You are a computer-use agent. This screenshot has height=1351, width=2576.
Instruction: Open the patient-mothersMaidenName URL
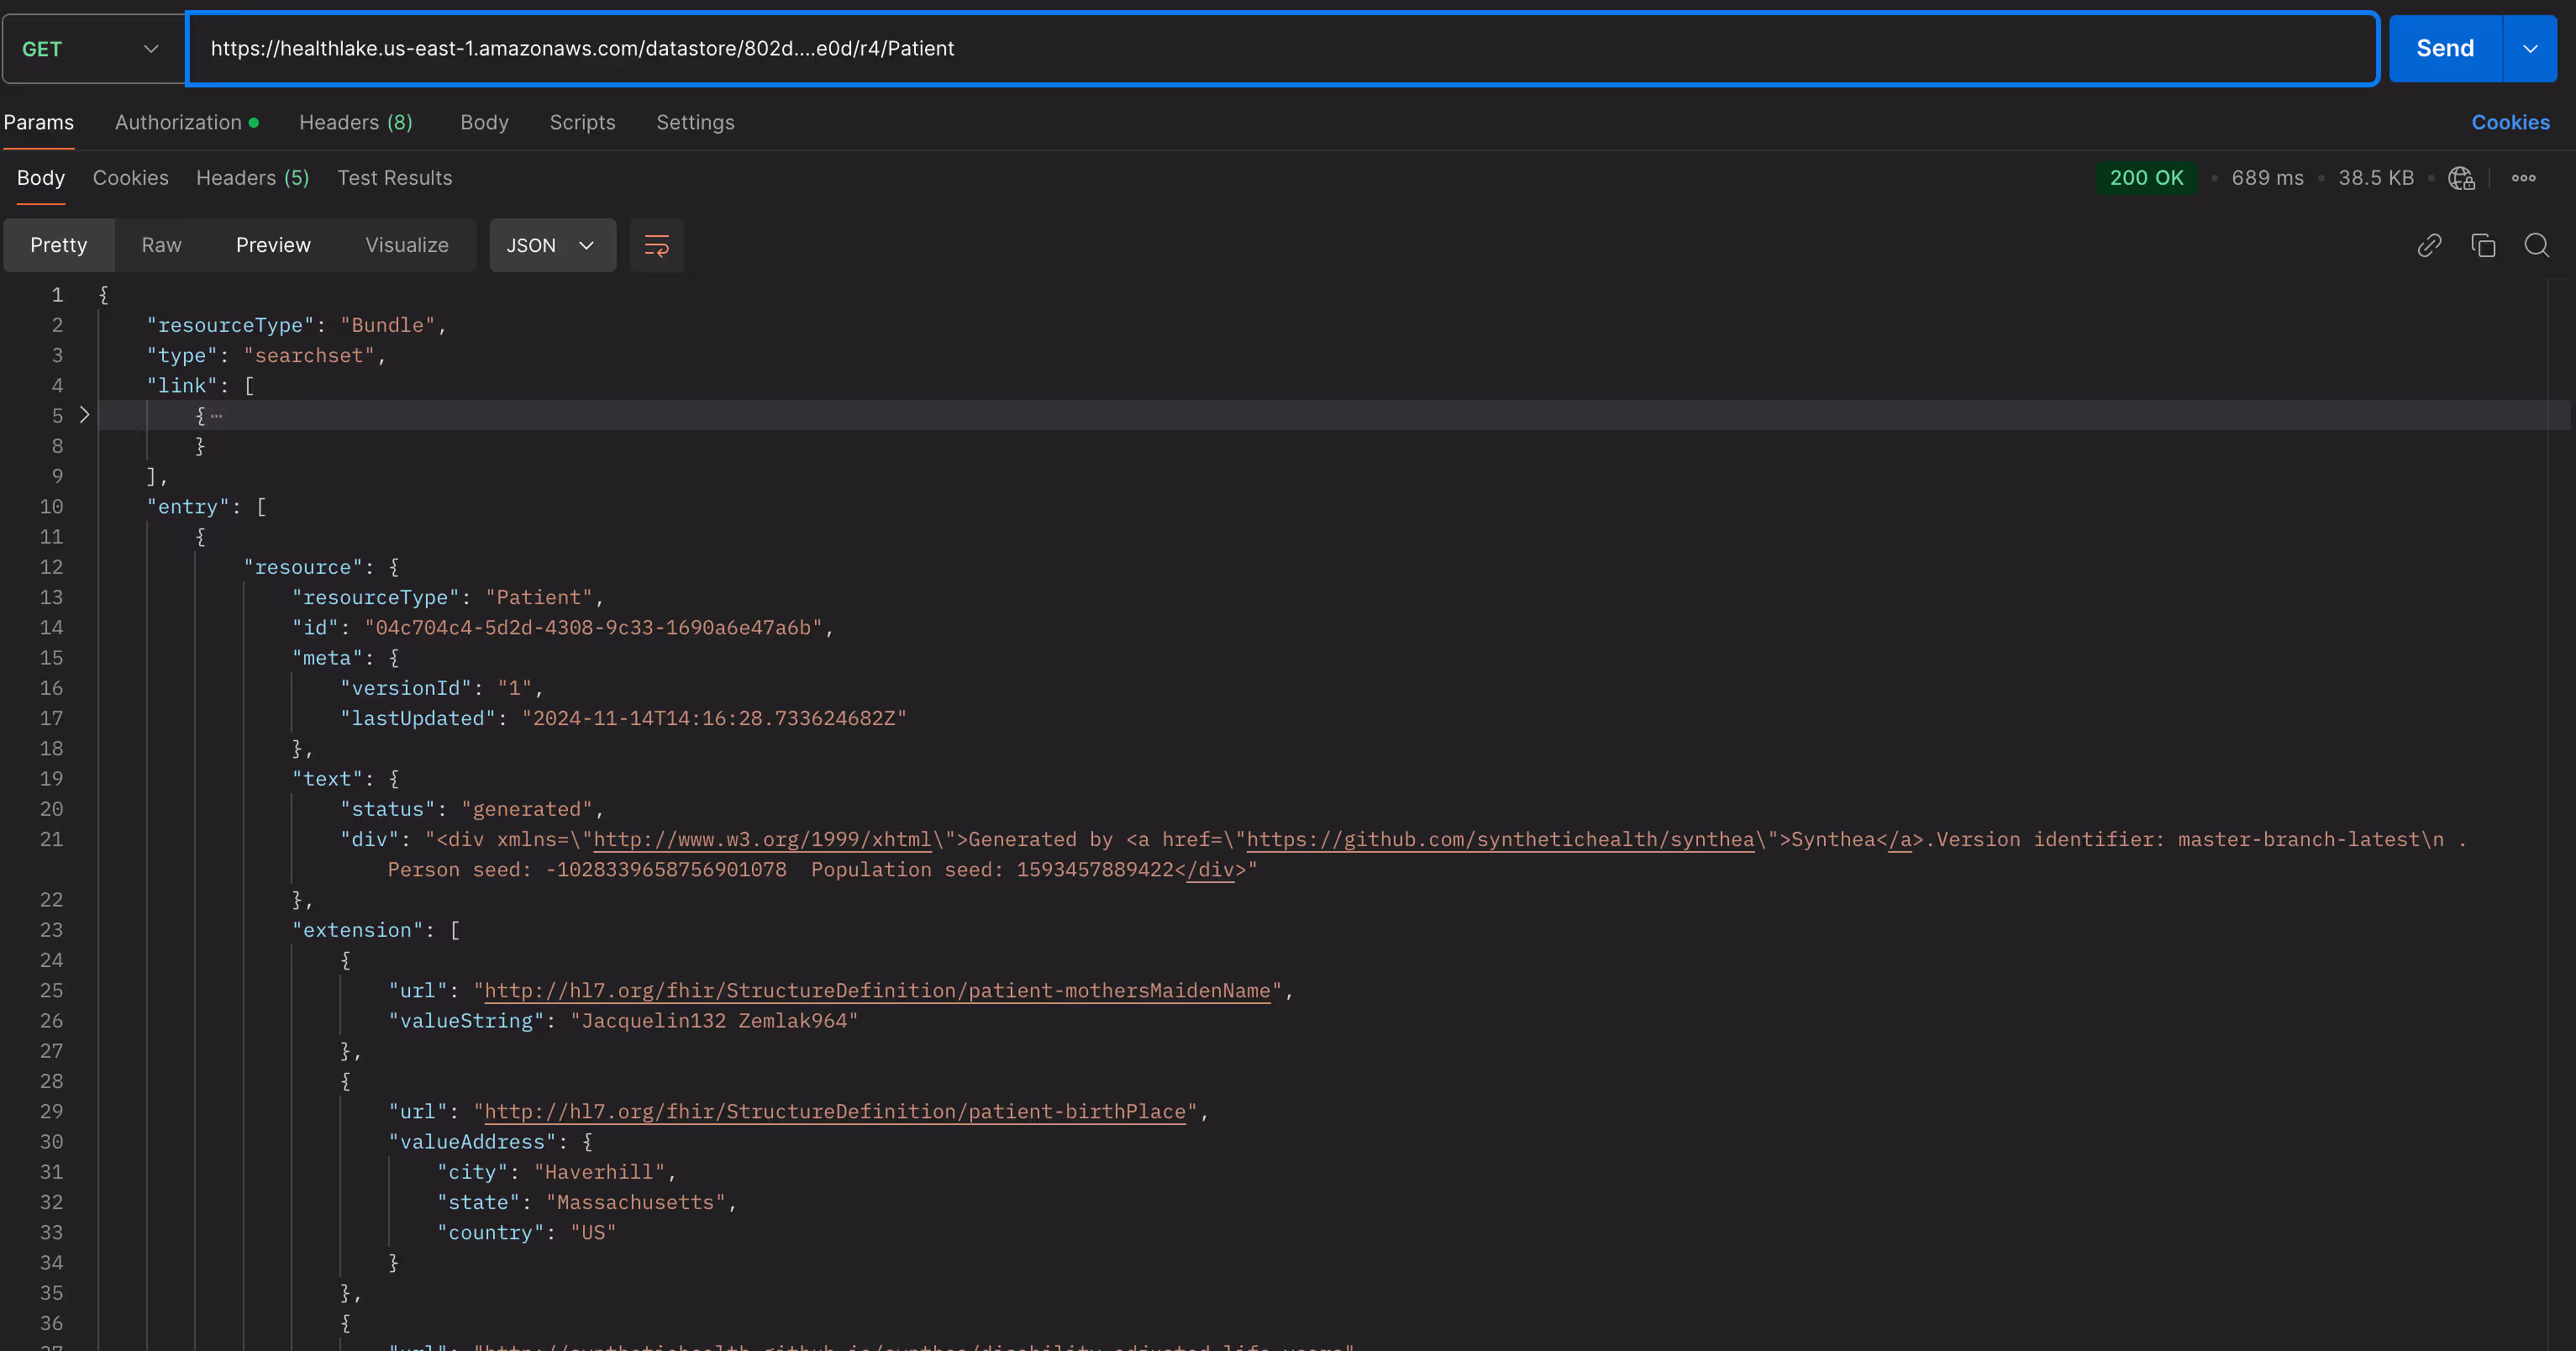tap(877, 990)
